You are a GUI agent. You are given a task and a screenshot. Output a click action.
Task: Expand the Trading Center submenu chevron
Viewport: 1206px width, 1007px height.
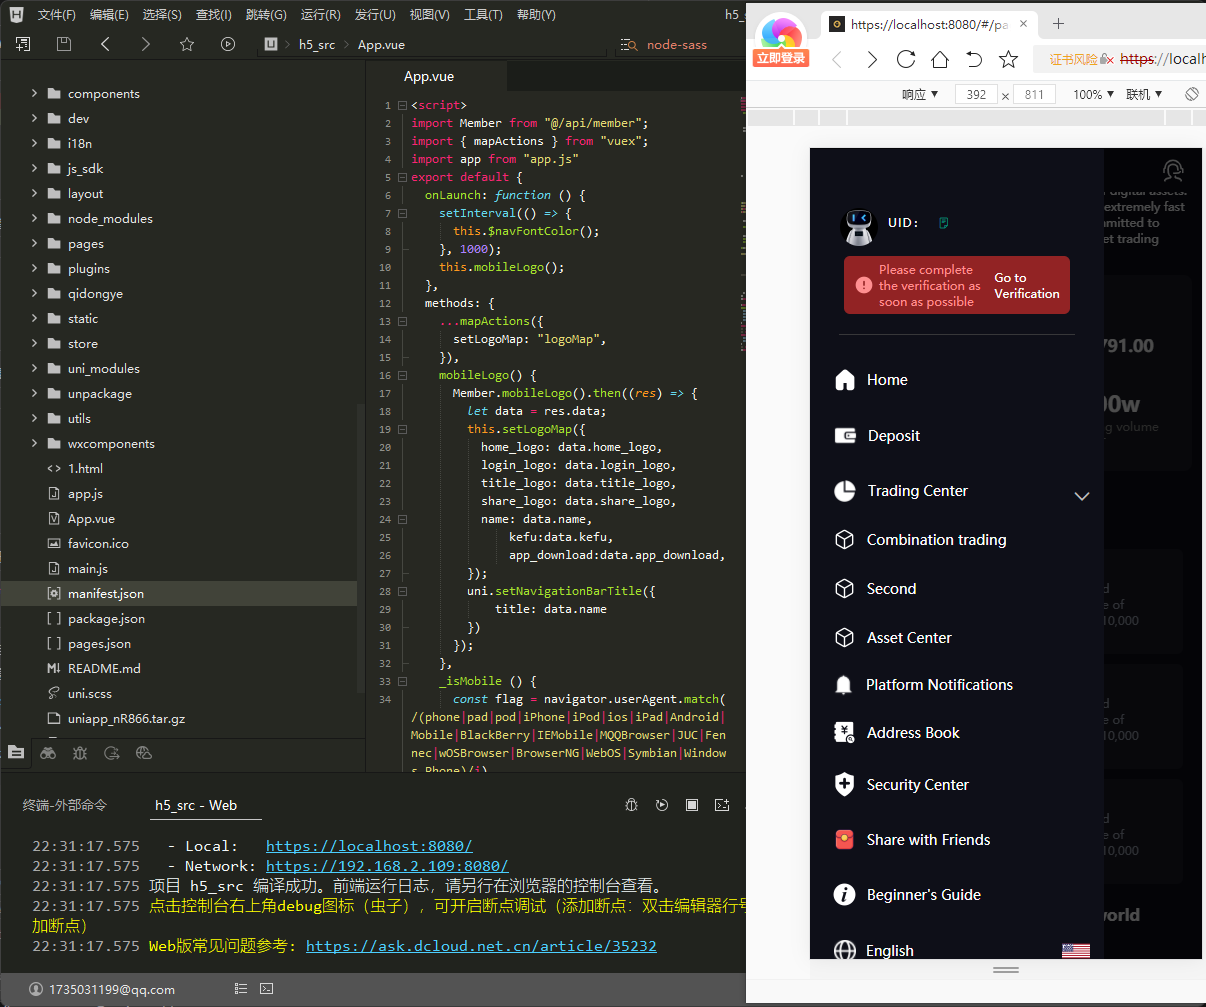pos(1081,496)
